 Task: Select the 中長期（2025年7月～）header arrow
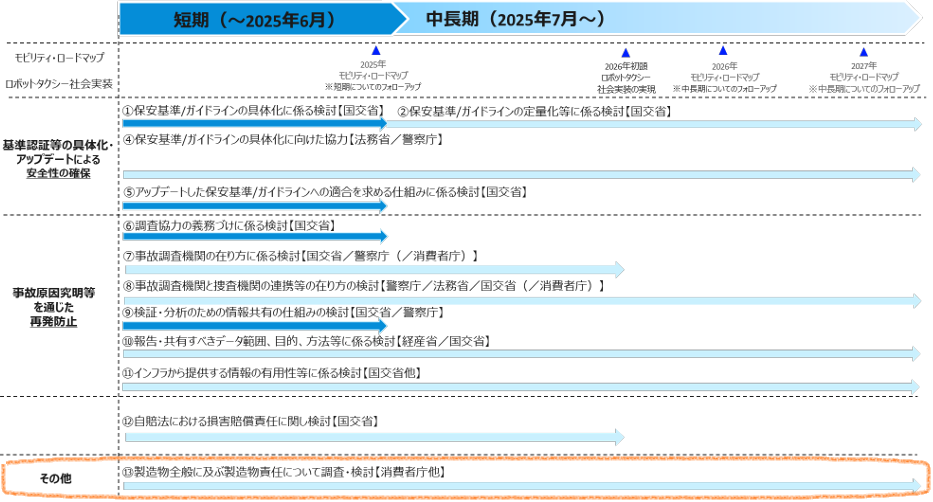coord(658,19)
